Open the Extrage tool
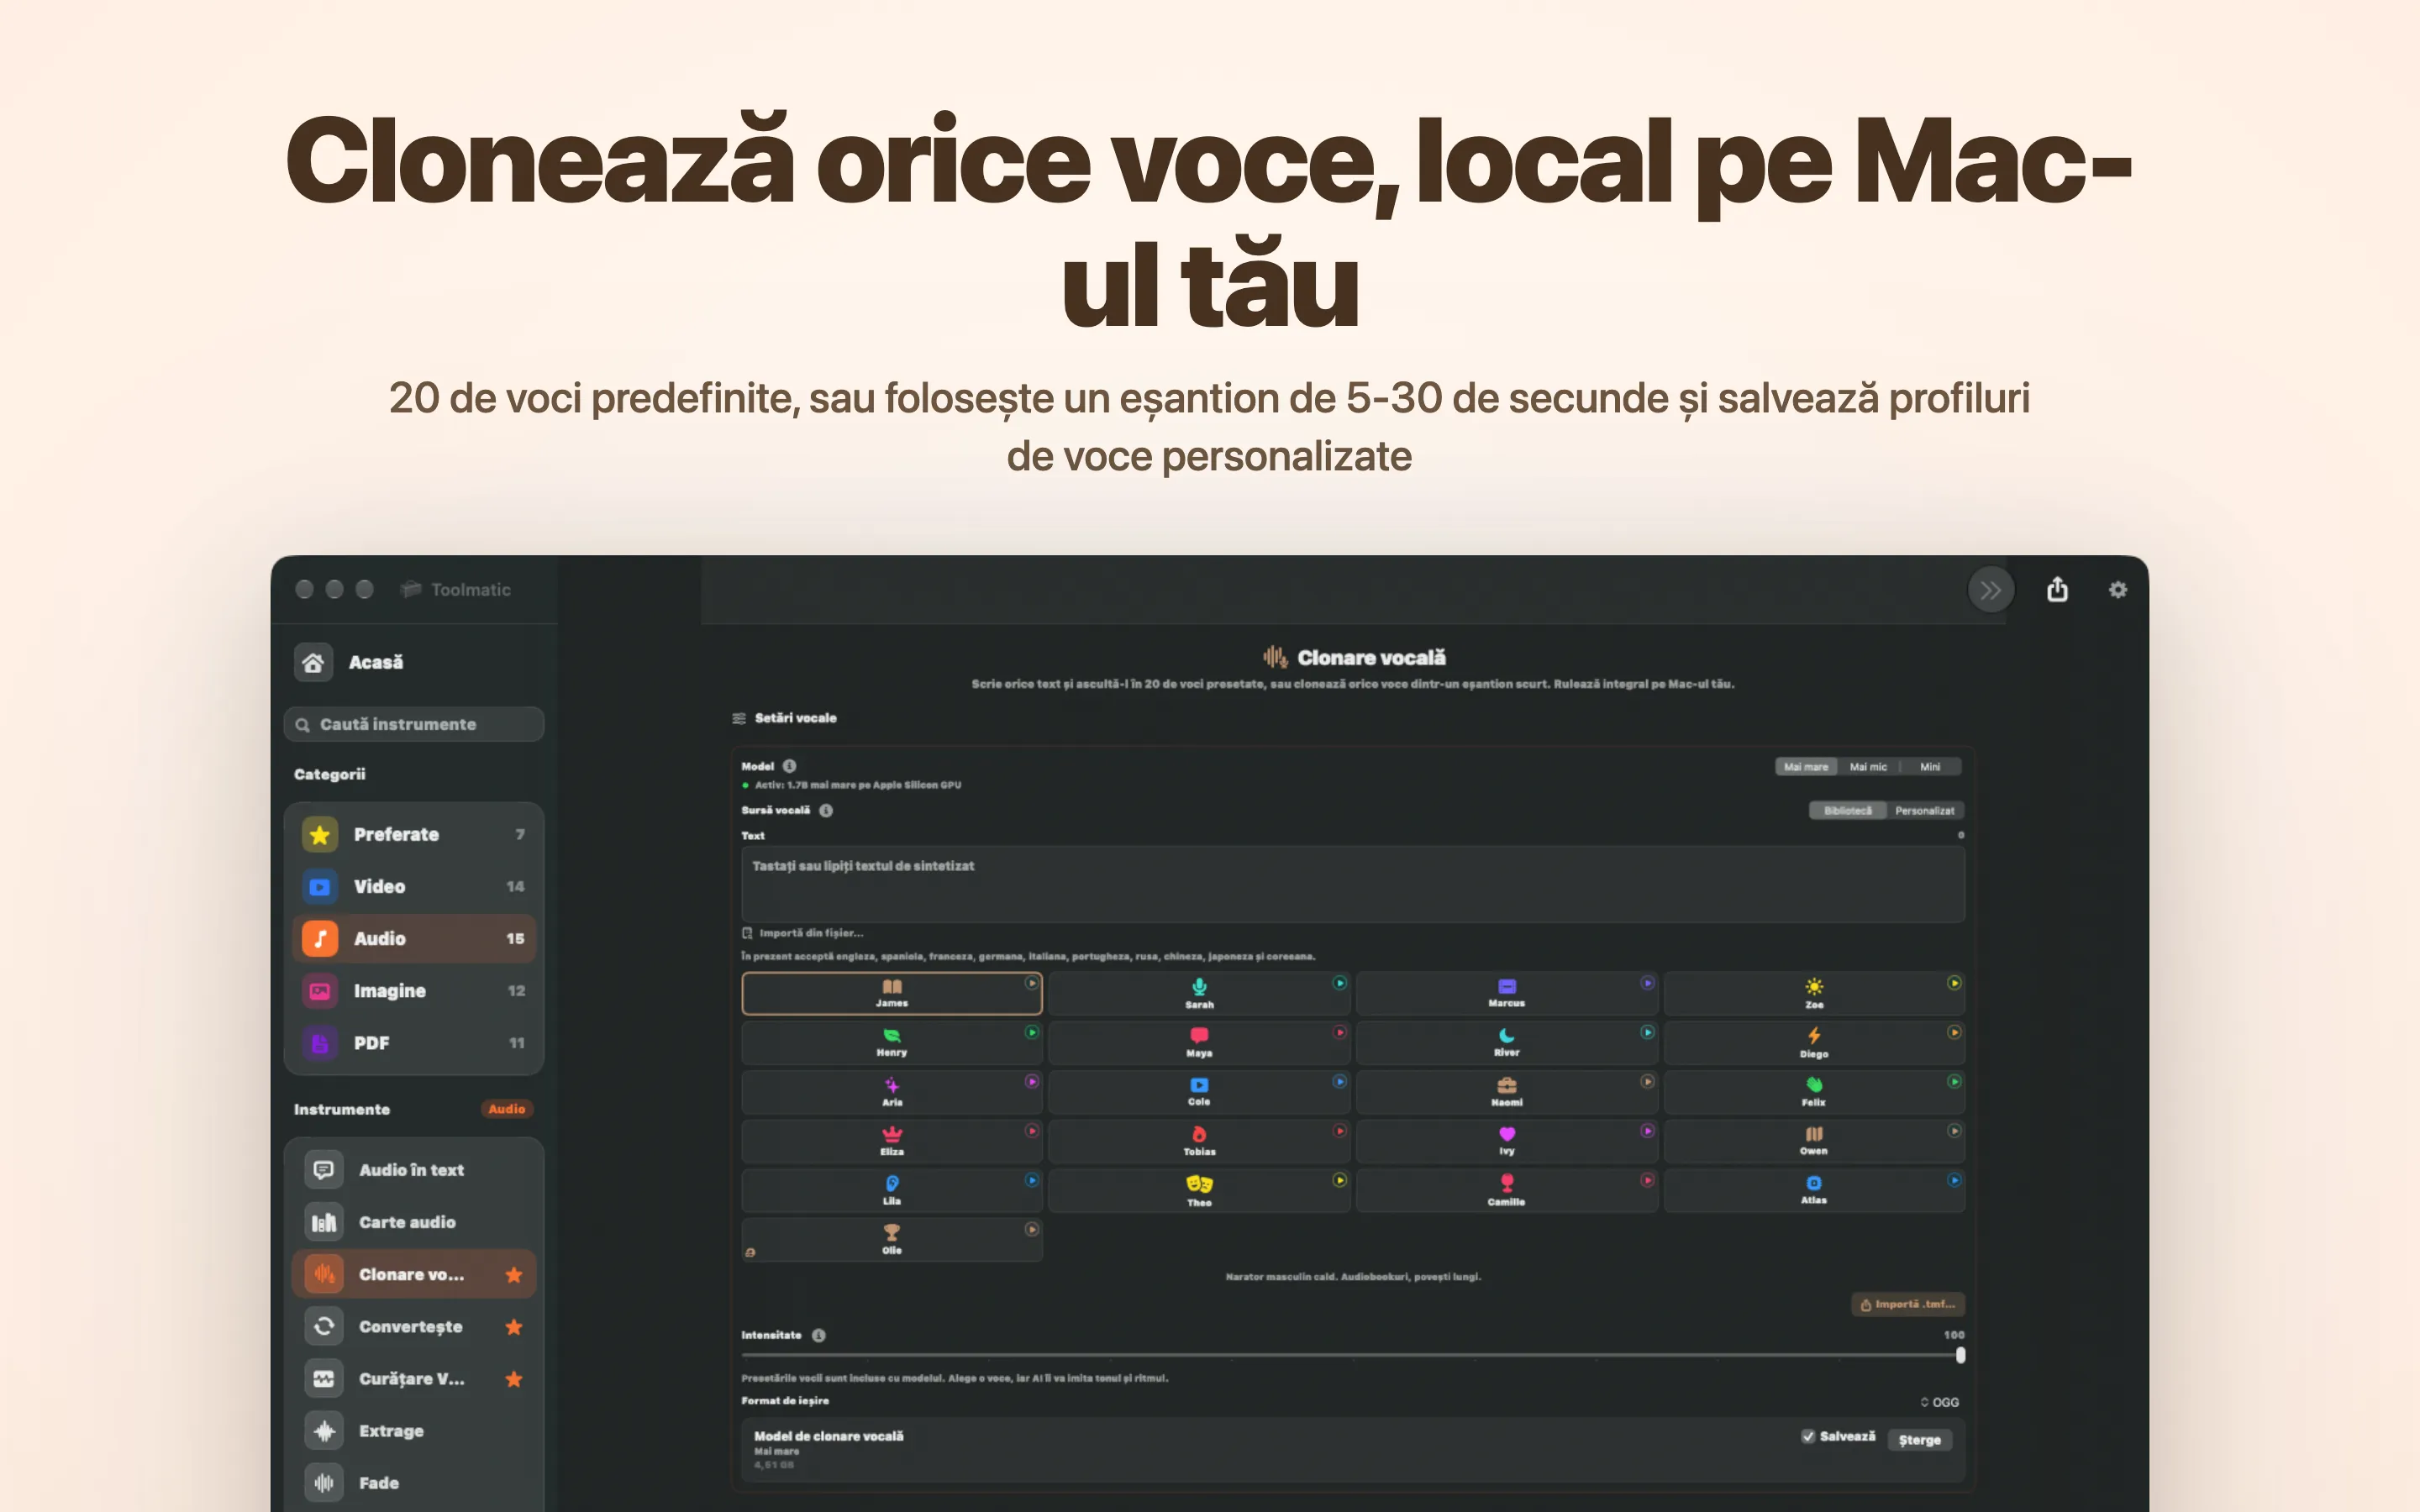This screenshot has width=2420, height=1512. [x=414, y=1430]
